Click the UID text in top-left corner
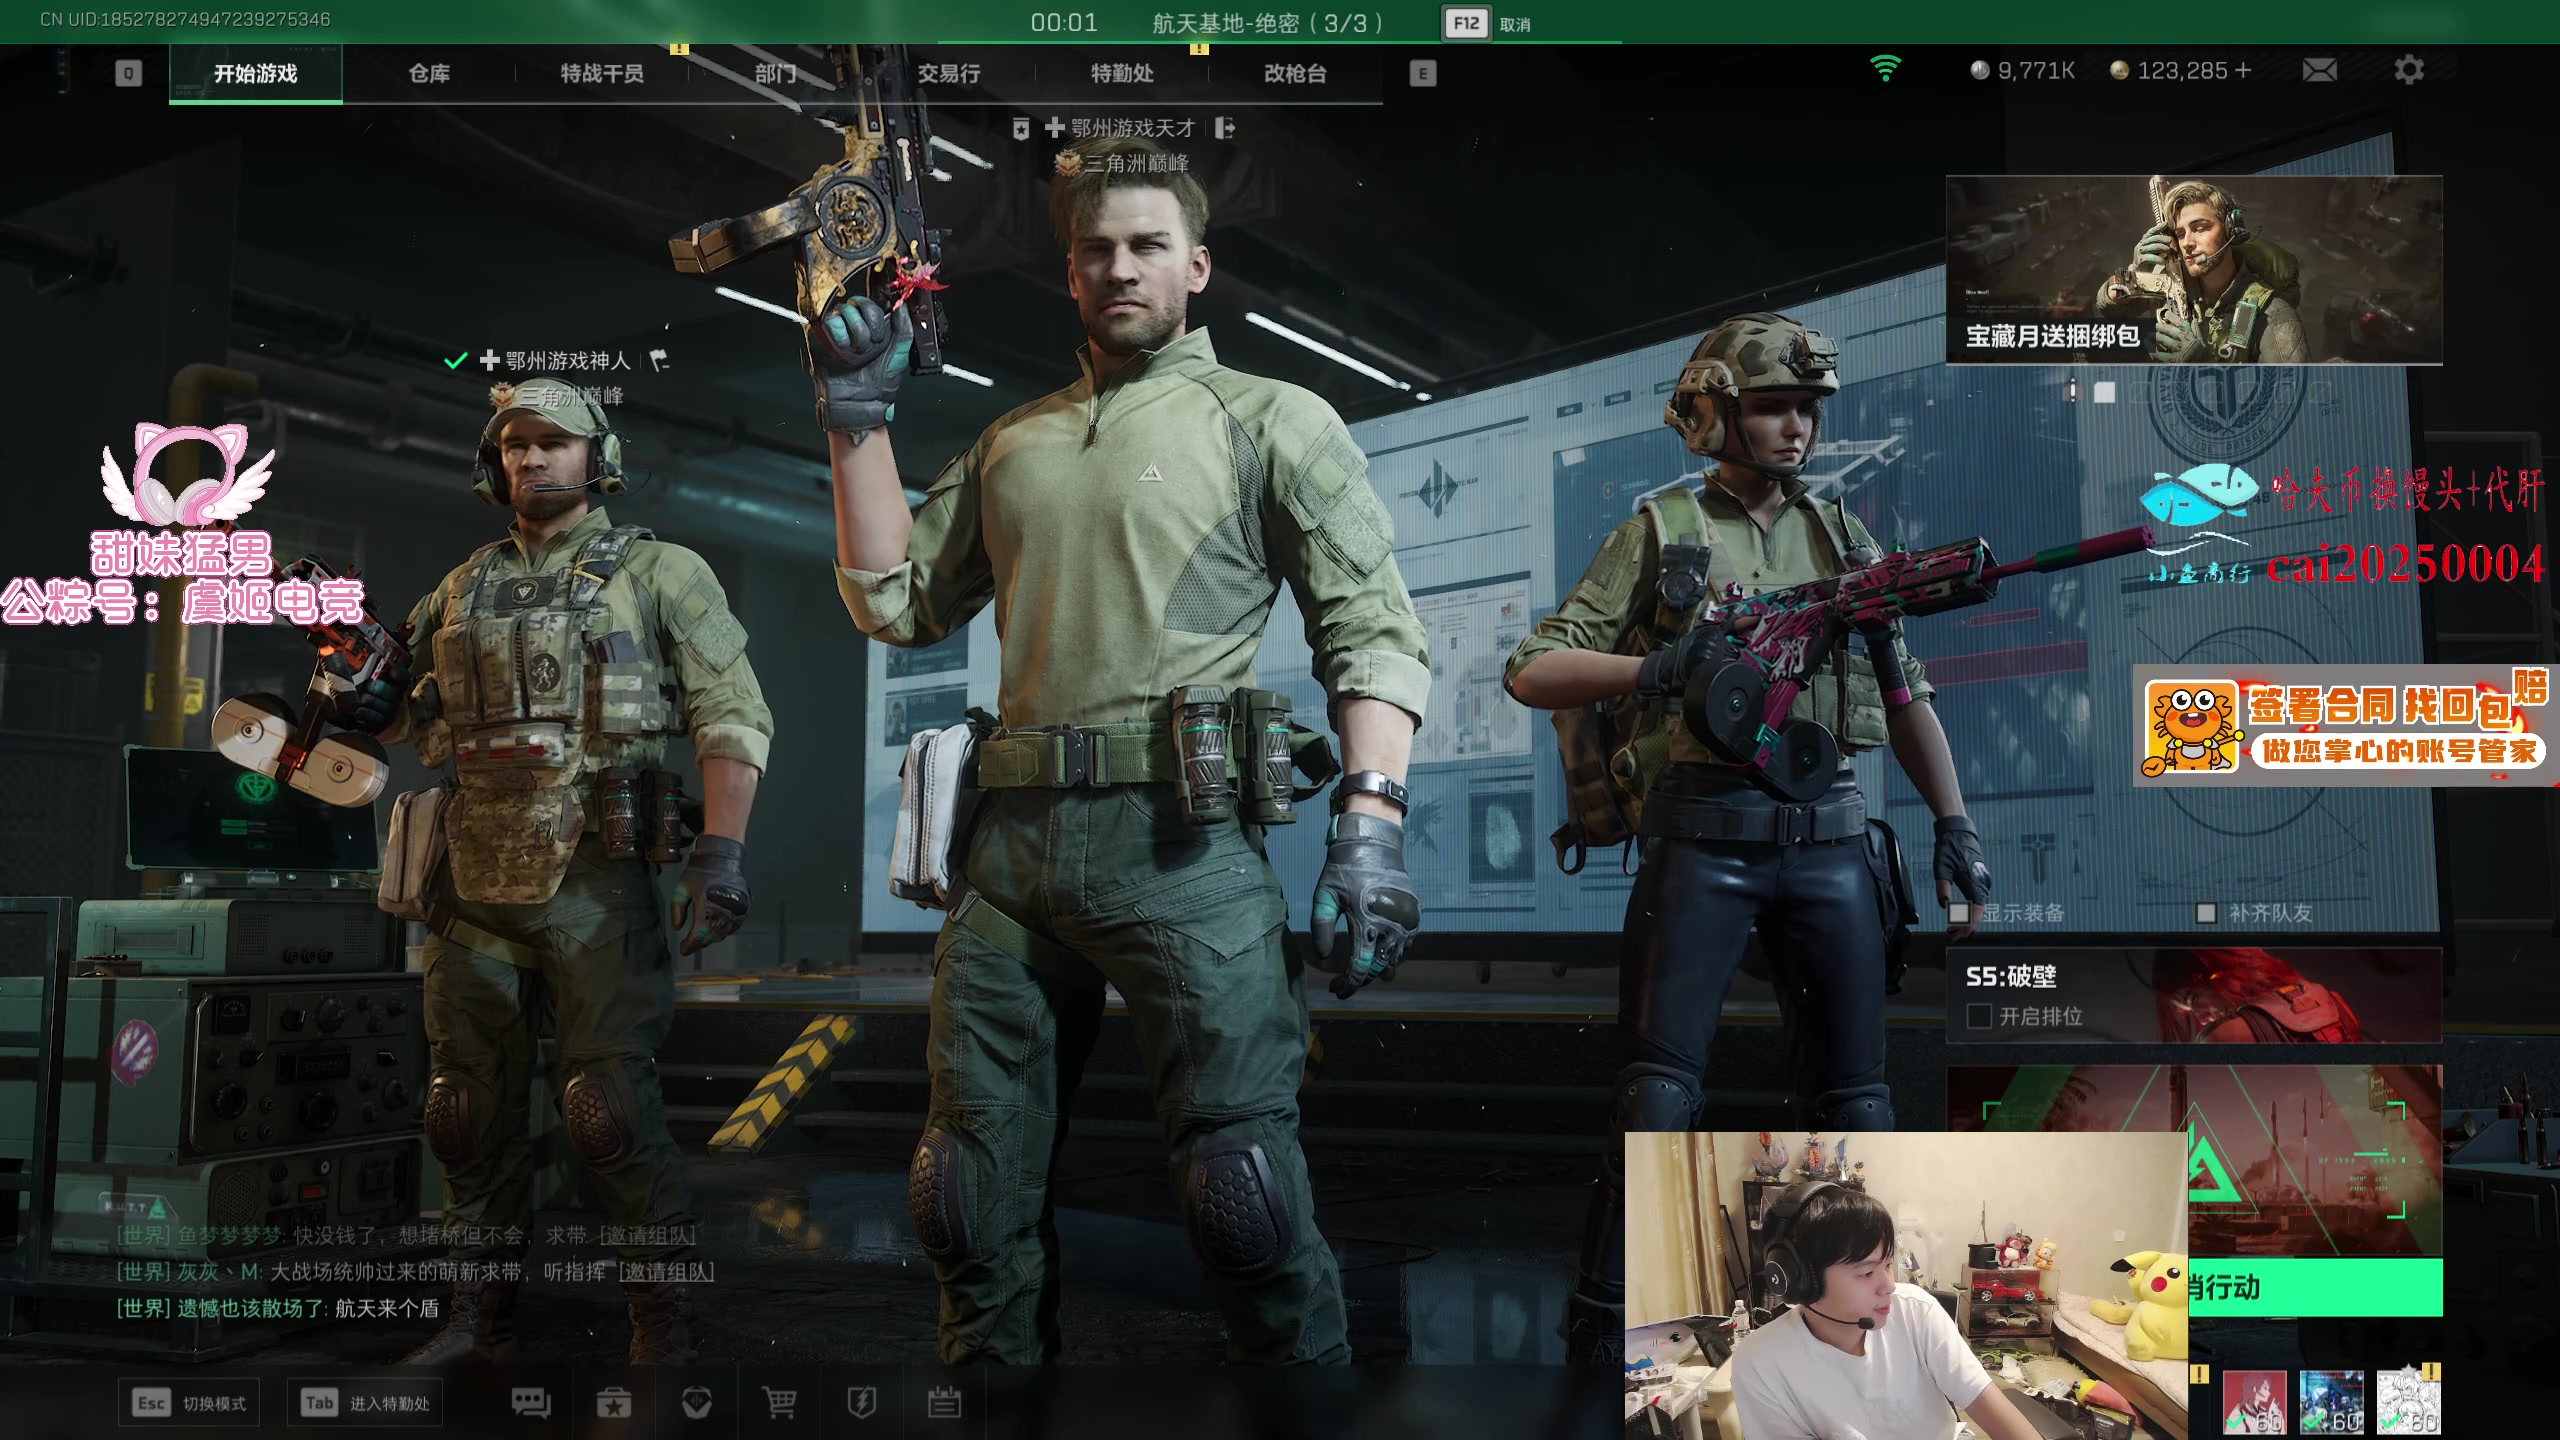2560x1440 pixels. 185,19
